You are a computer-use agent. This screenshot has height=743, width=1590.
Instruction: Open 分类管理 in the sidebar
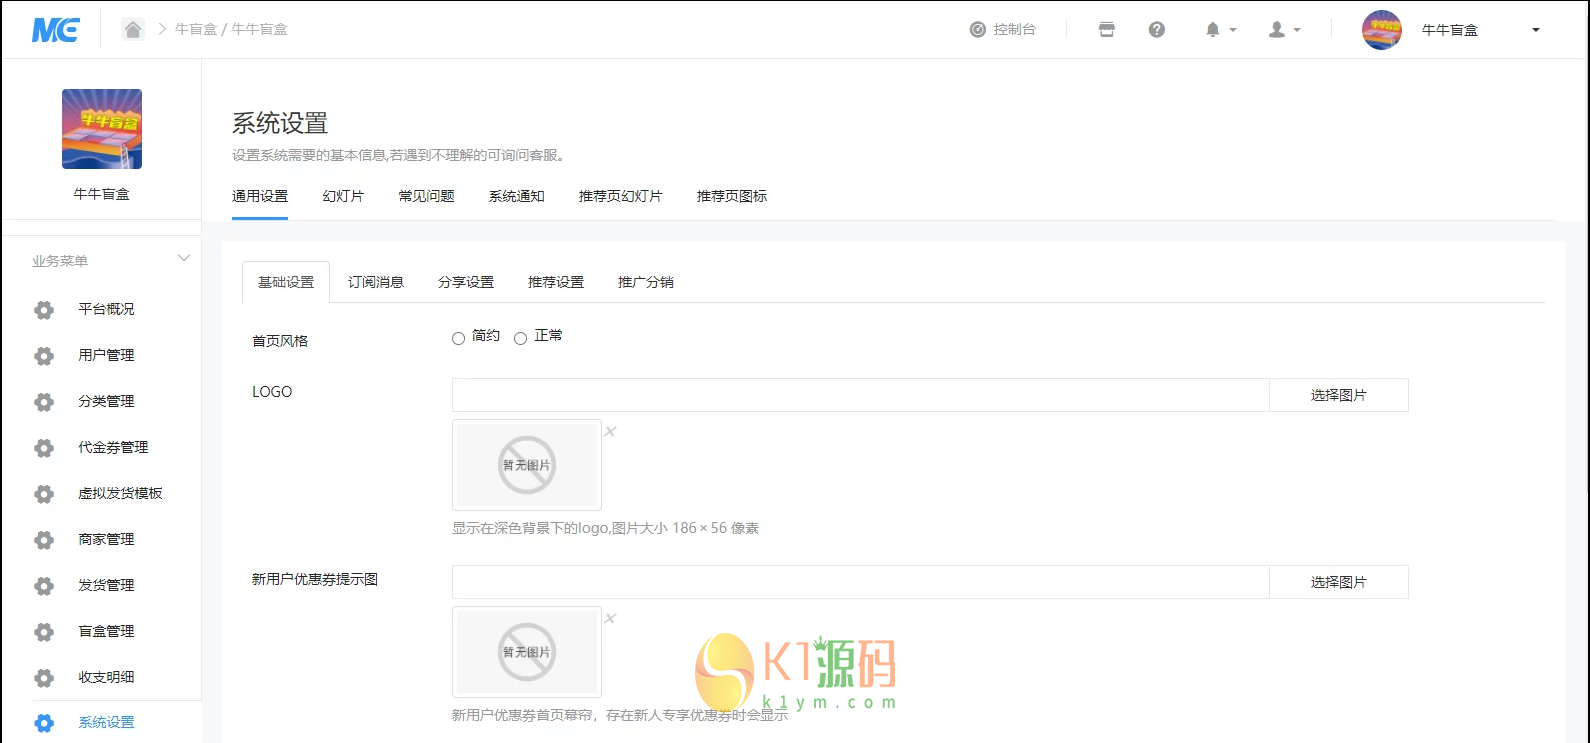point(106,401)
